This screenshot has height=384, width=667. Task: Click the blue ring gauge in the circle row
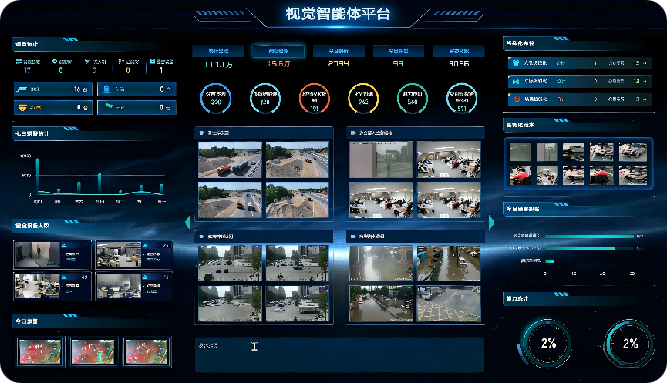216,98
